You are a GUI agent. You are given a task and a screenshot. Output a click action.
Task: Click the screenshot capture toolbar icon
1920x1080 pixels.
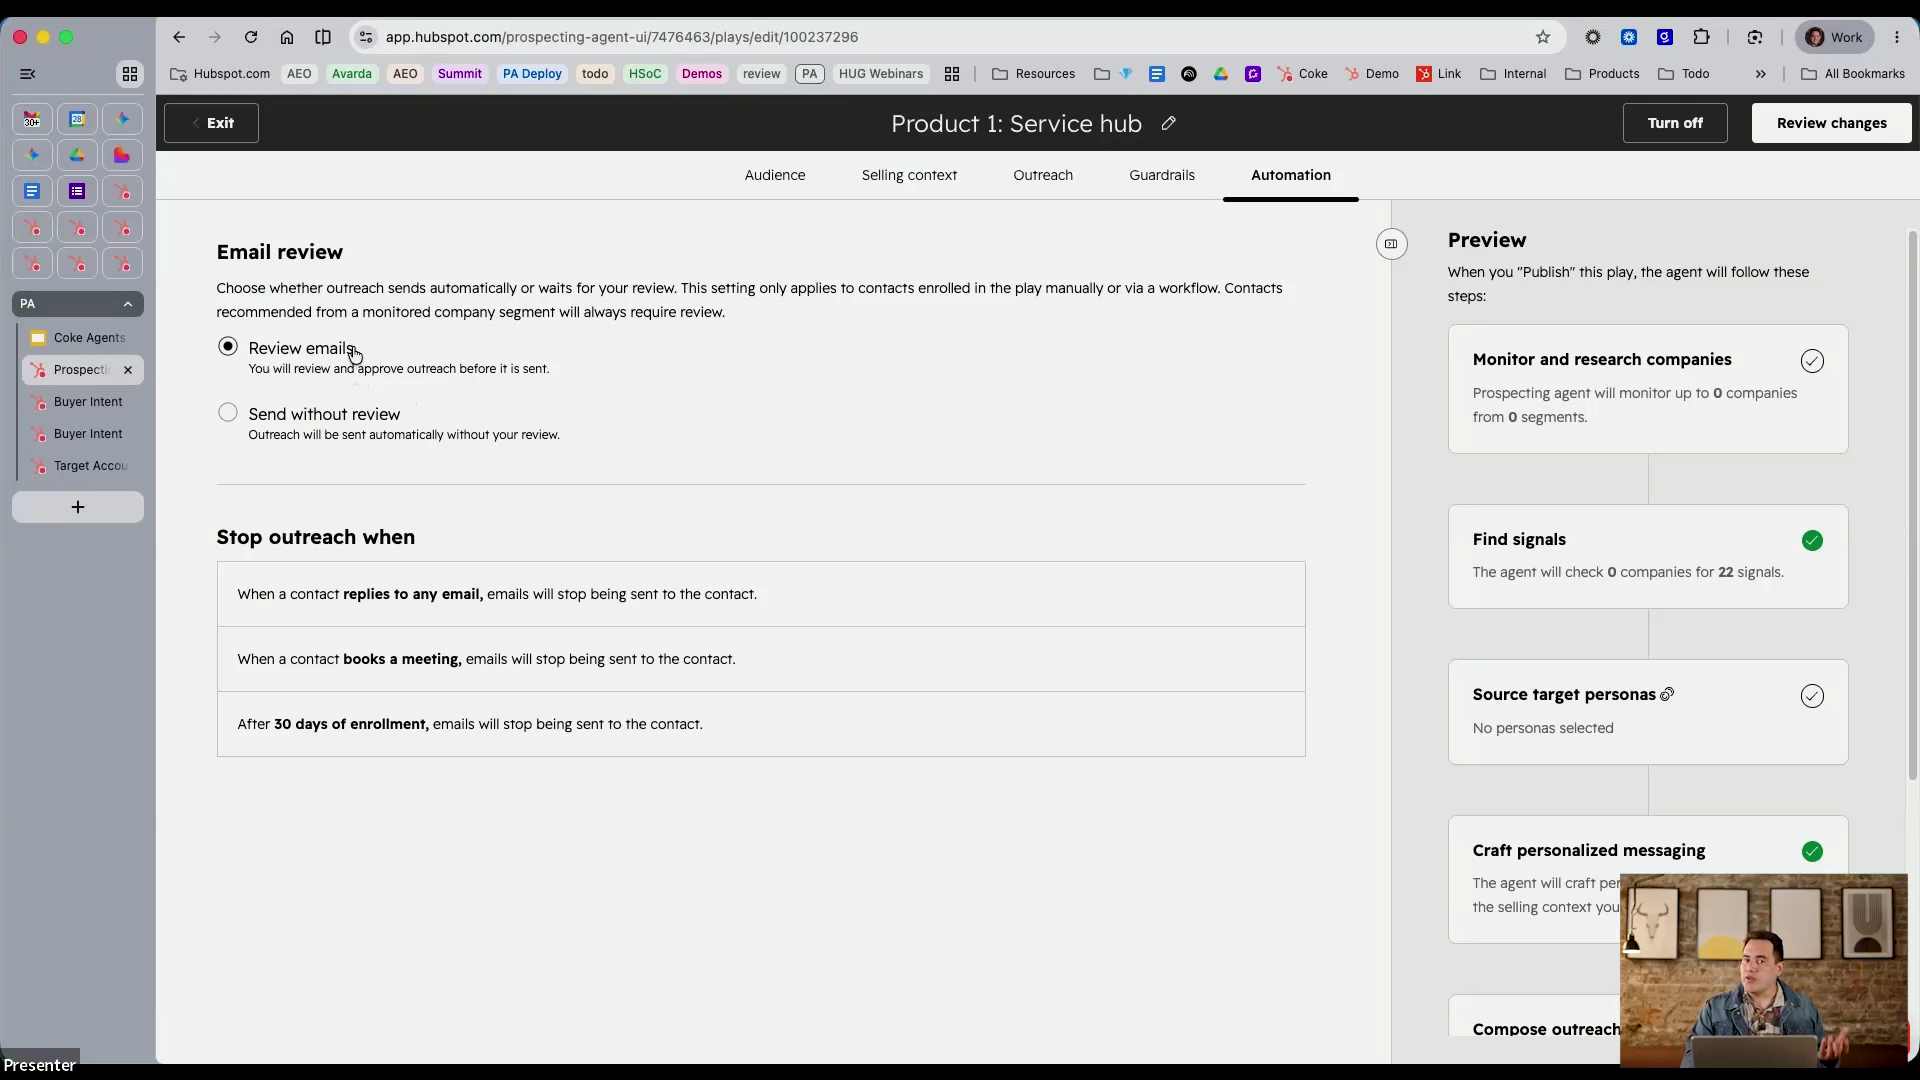point(1755,37)
